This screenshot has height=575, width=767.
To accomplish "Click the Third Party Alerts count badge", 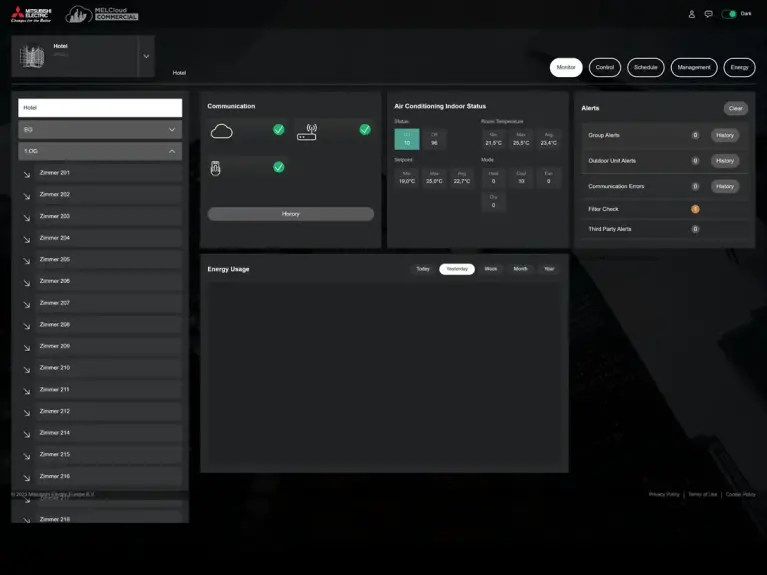I will click(695, 229).
